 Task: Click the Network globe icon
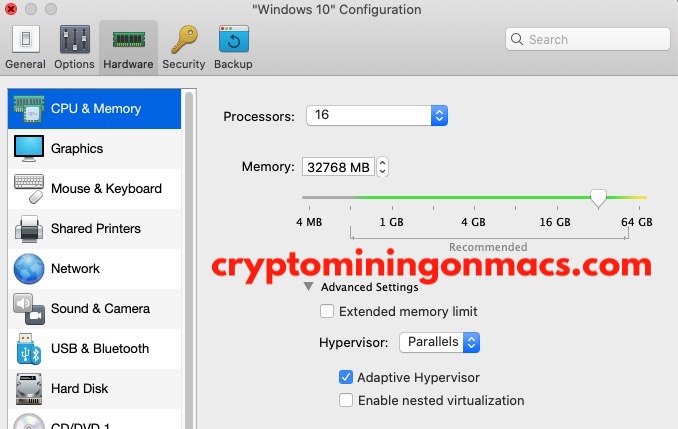(29, 269)
